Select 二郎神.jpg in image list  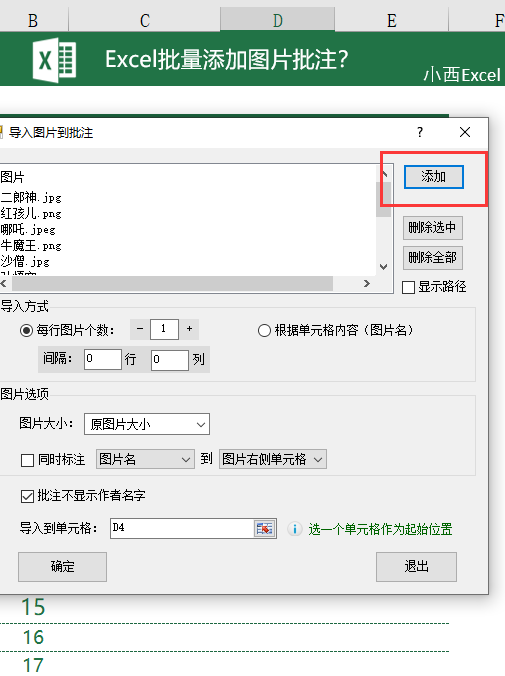pos(31,197)
